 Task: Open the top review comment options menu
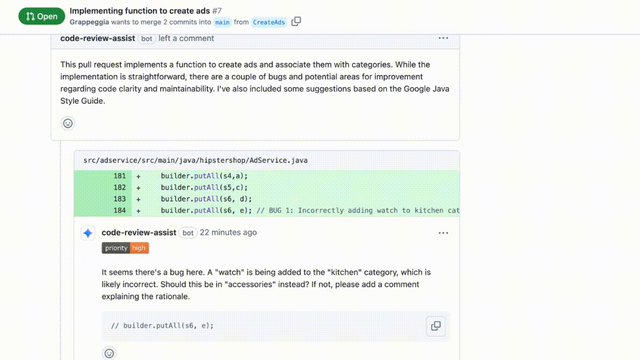(443, 38)
